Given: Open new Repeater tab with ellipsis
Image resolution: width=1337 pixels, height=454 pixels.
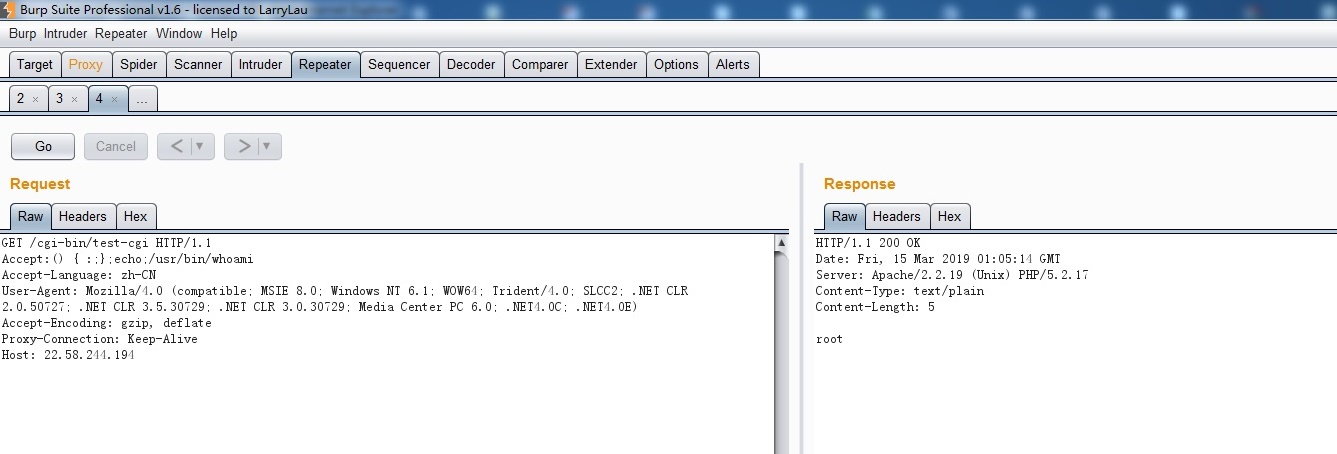Looking at the screenshot, I should click(x=143, y=98).
